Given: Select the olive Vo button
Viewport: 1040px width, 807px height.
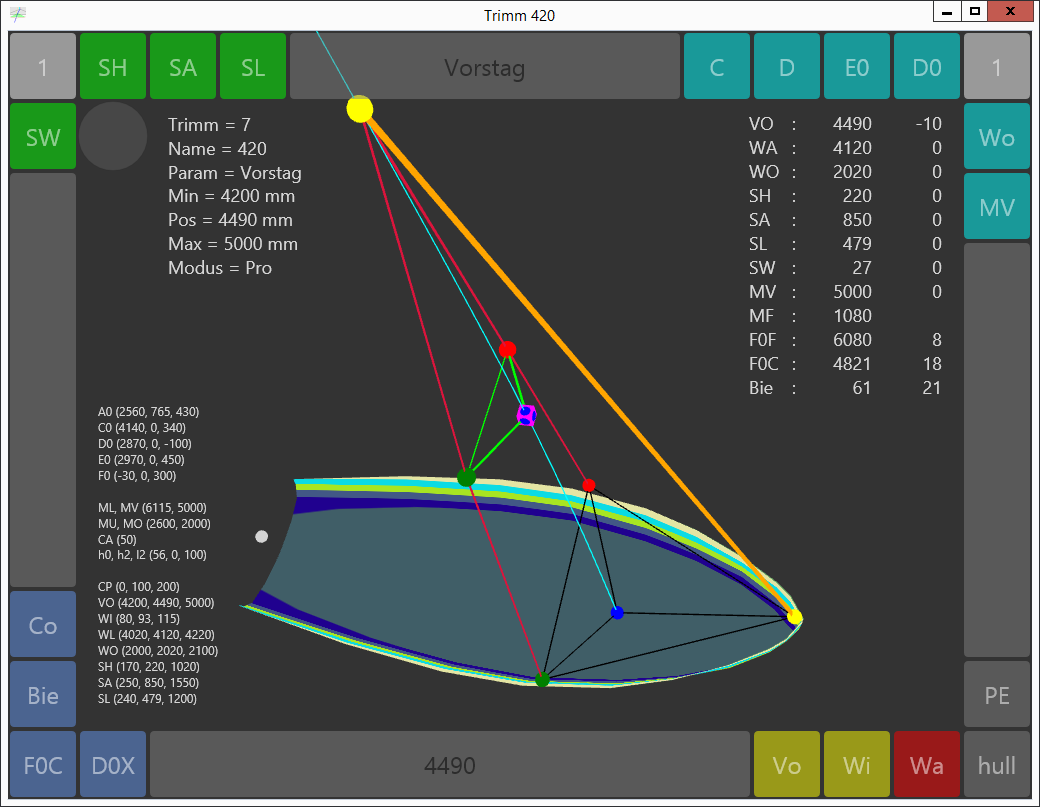Looking at the screenshot, I should (x=787, y=765).
